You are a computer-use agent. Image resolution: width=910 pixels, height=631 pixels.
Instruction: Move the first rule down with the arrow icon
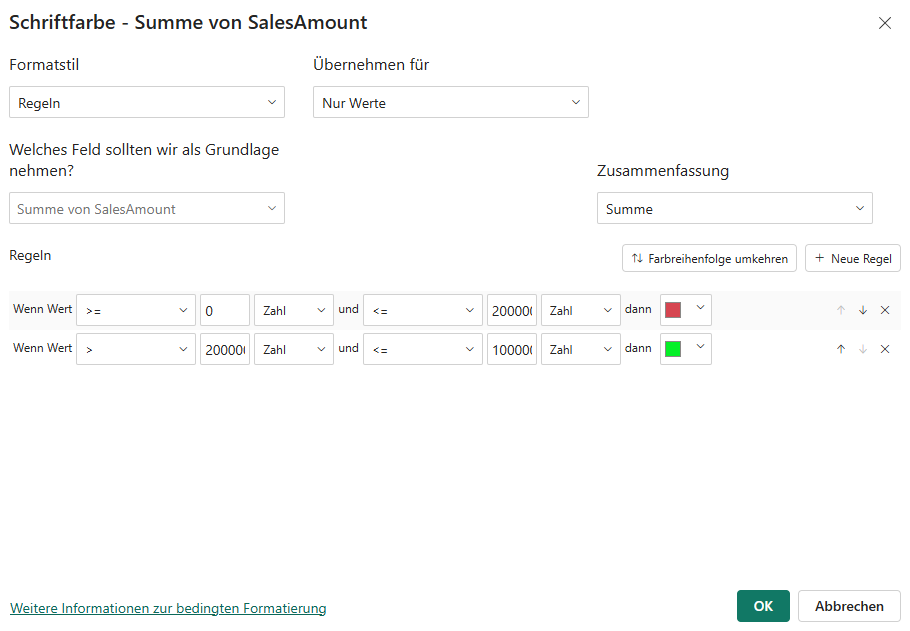pos(863,310)
